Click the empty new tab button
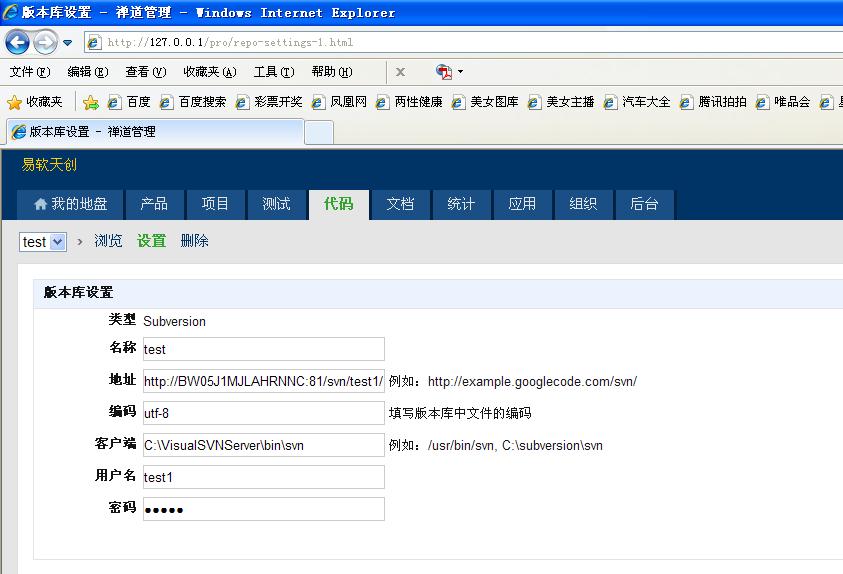The width and height of the screenshot is (843, 574). (319, 133)
